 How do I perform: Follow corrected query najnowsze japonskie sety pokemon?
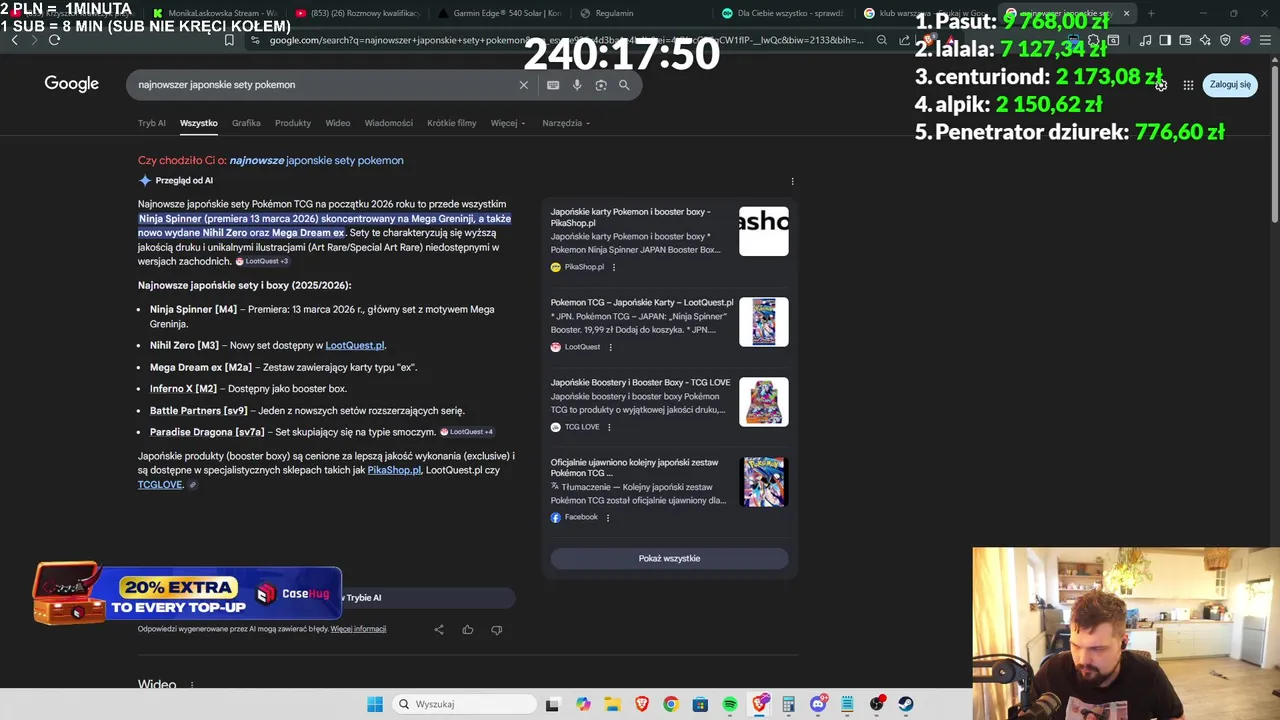[x=316, y=161]
